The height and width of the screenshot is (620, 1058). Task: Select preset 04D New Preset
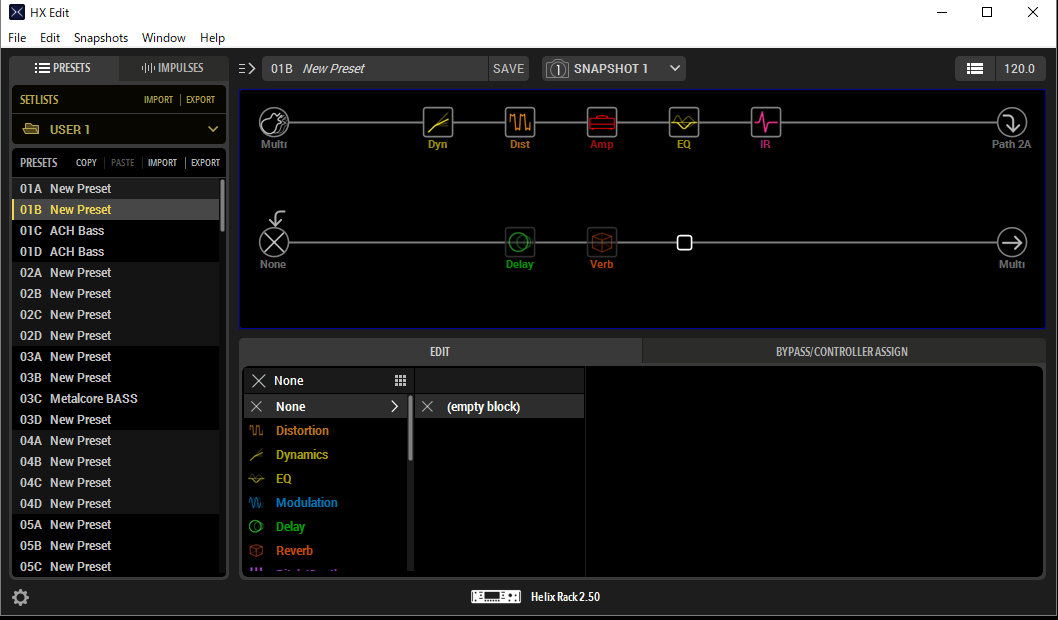pyautogui.click(x=115, y=503)
